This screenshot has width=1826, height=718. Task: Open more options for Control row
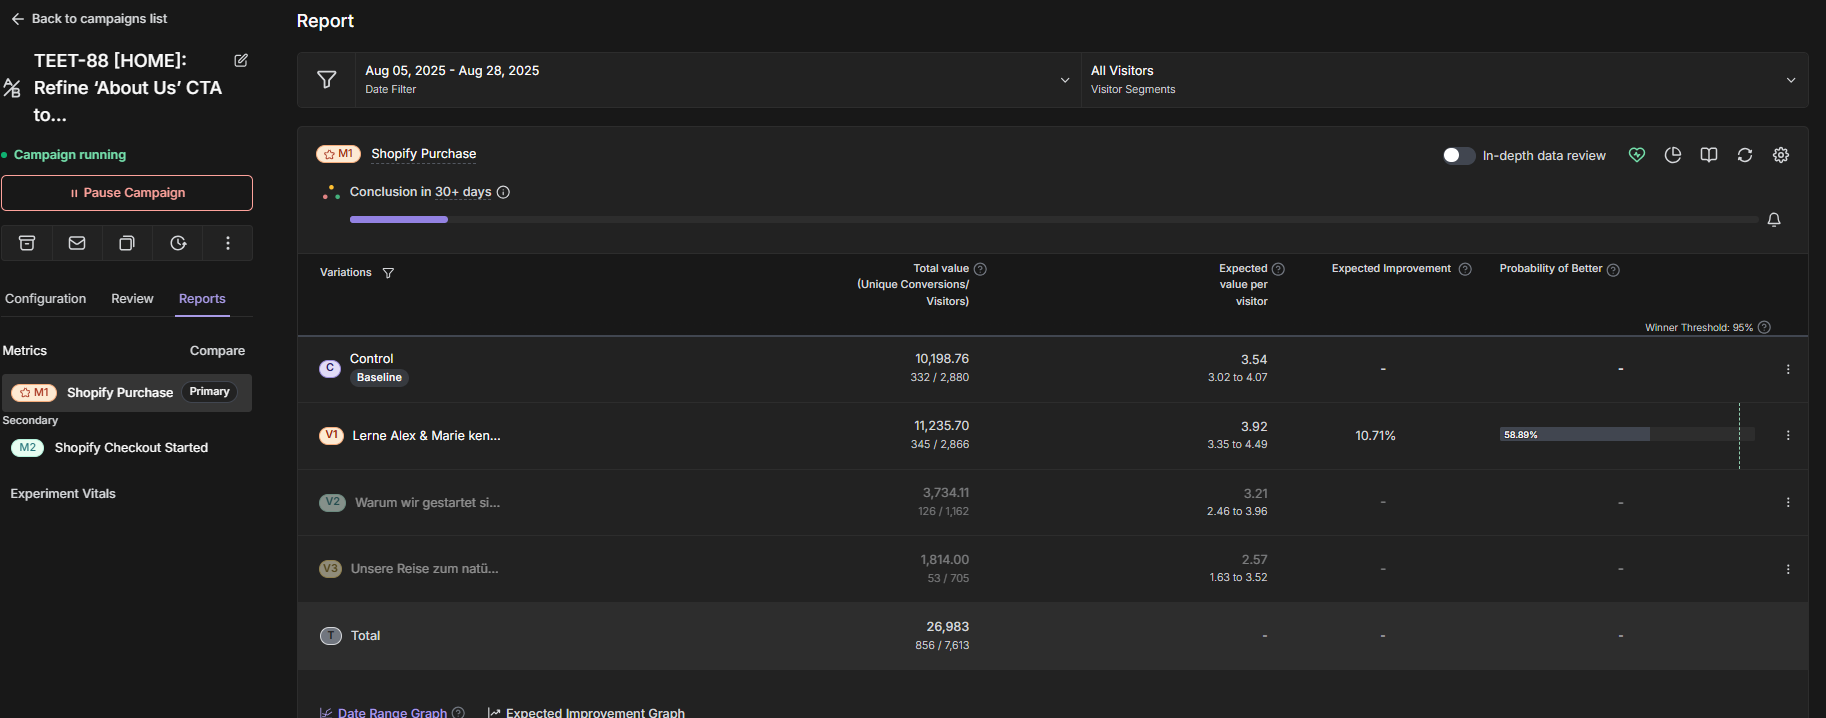1788,369
